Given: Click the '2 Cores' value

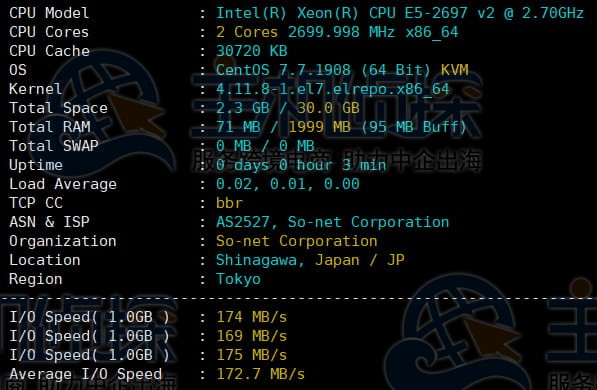Looking at the screenshot, I should pos(247,32).
